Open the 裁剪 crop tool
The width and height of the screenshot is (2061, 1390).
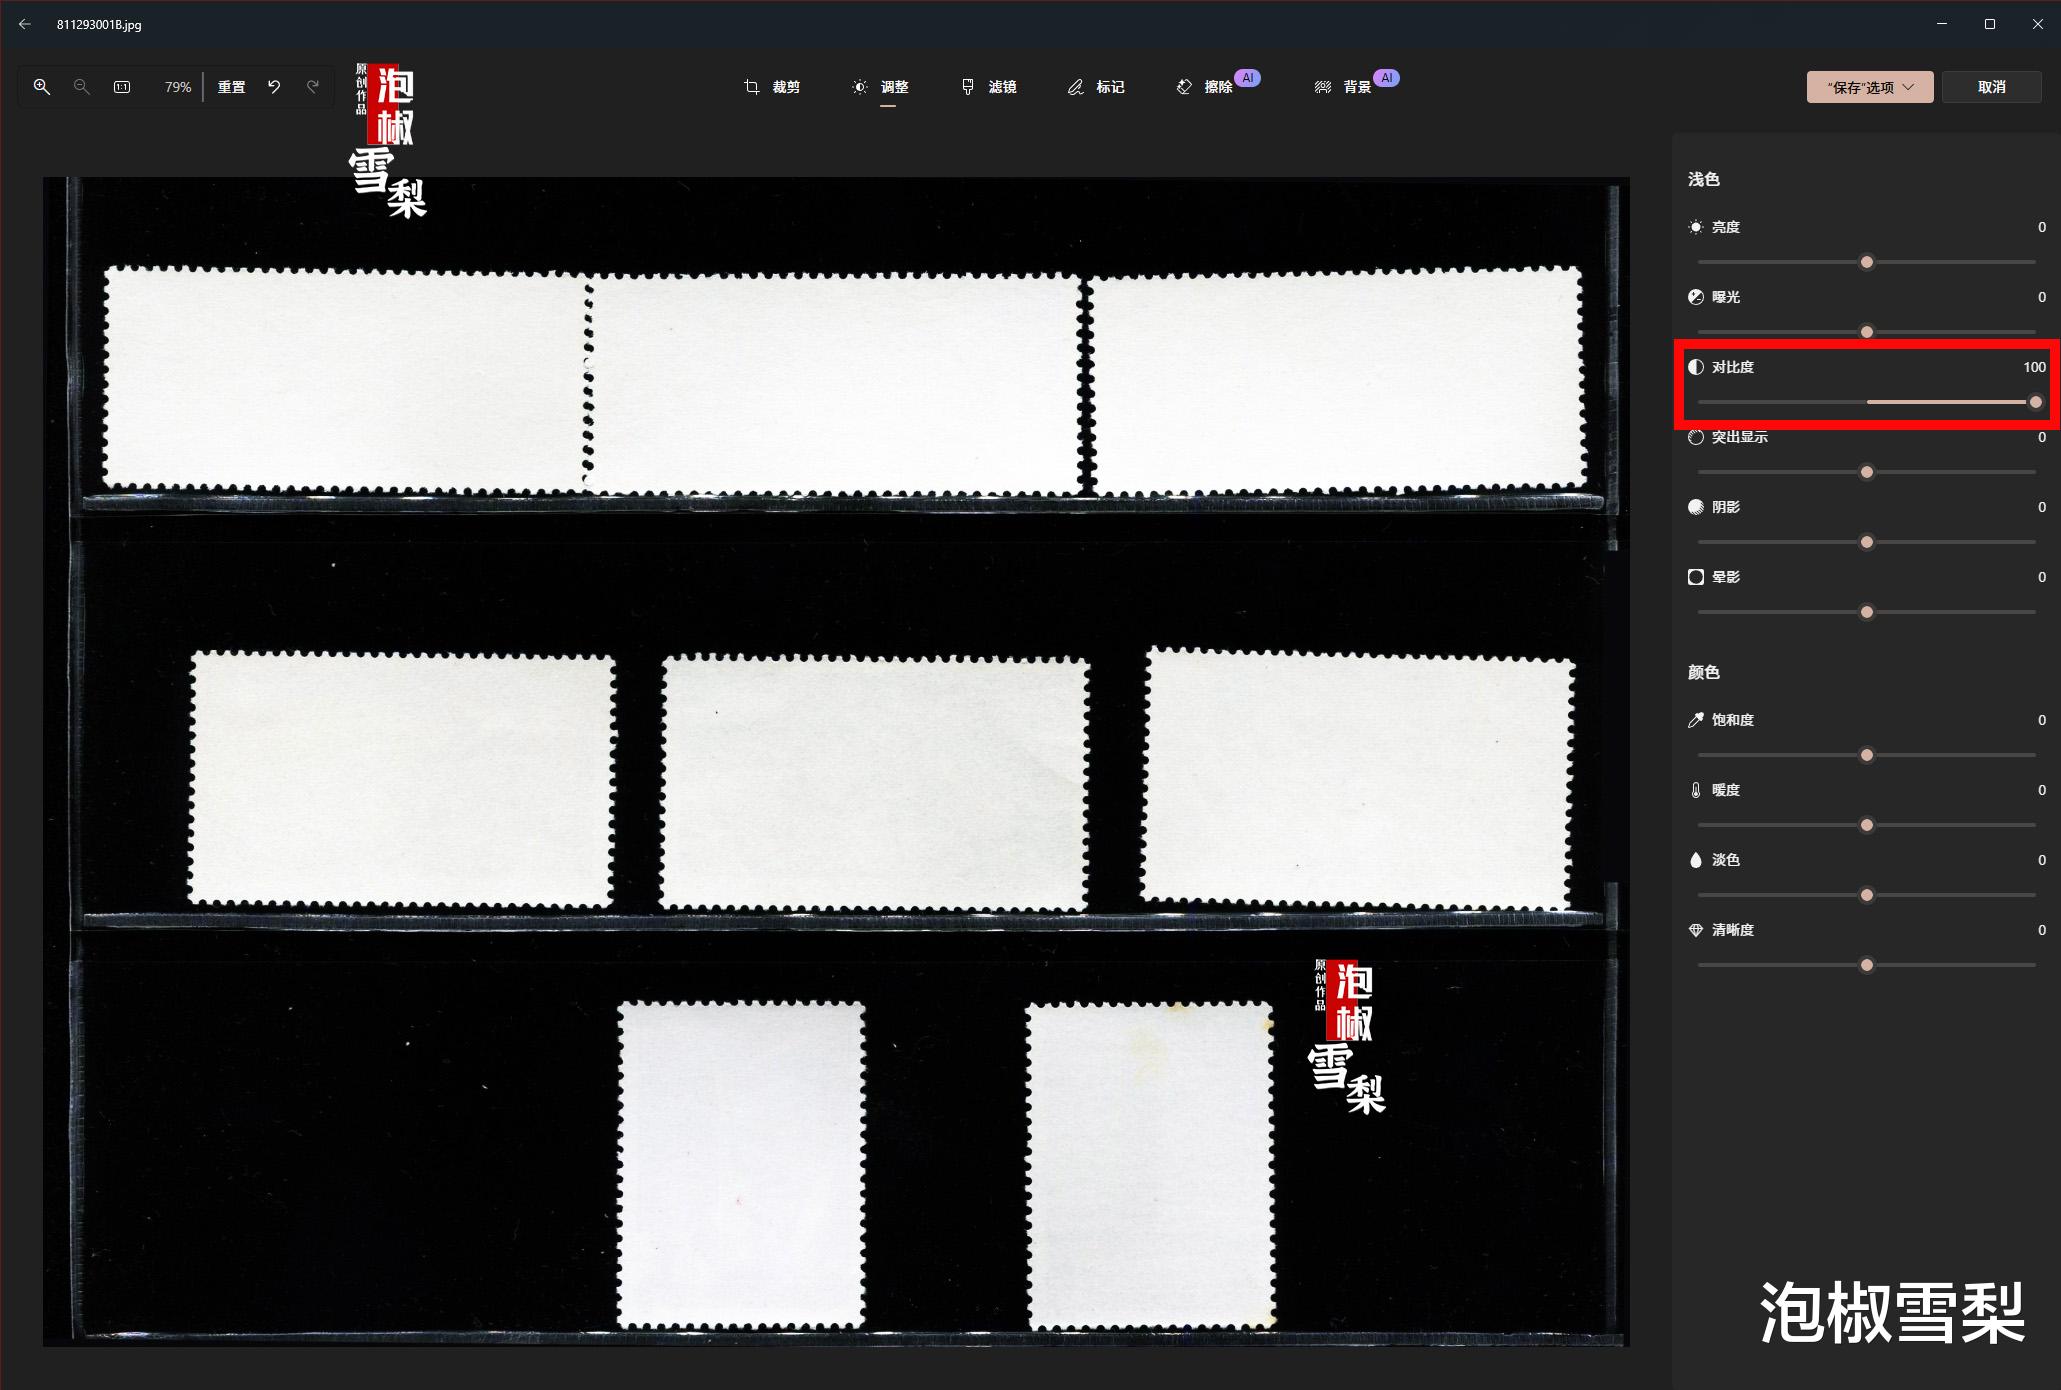[772, 87]
